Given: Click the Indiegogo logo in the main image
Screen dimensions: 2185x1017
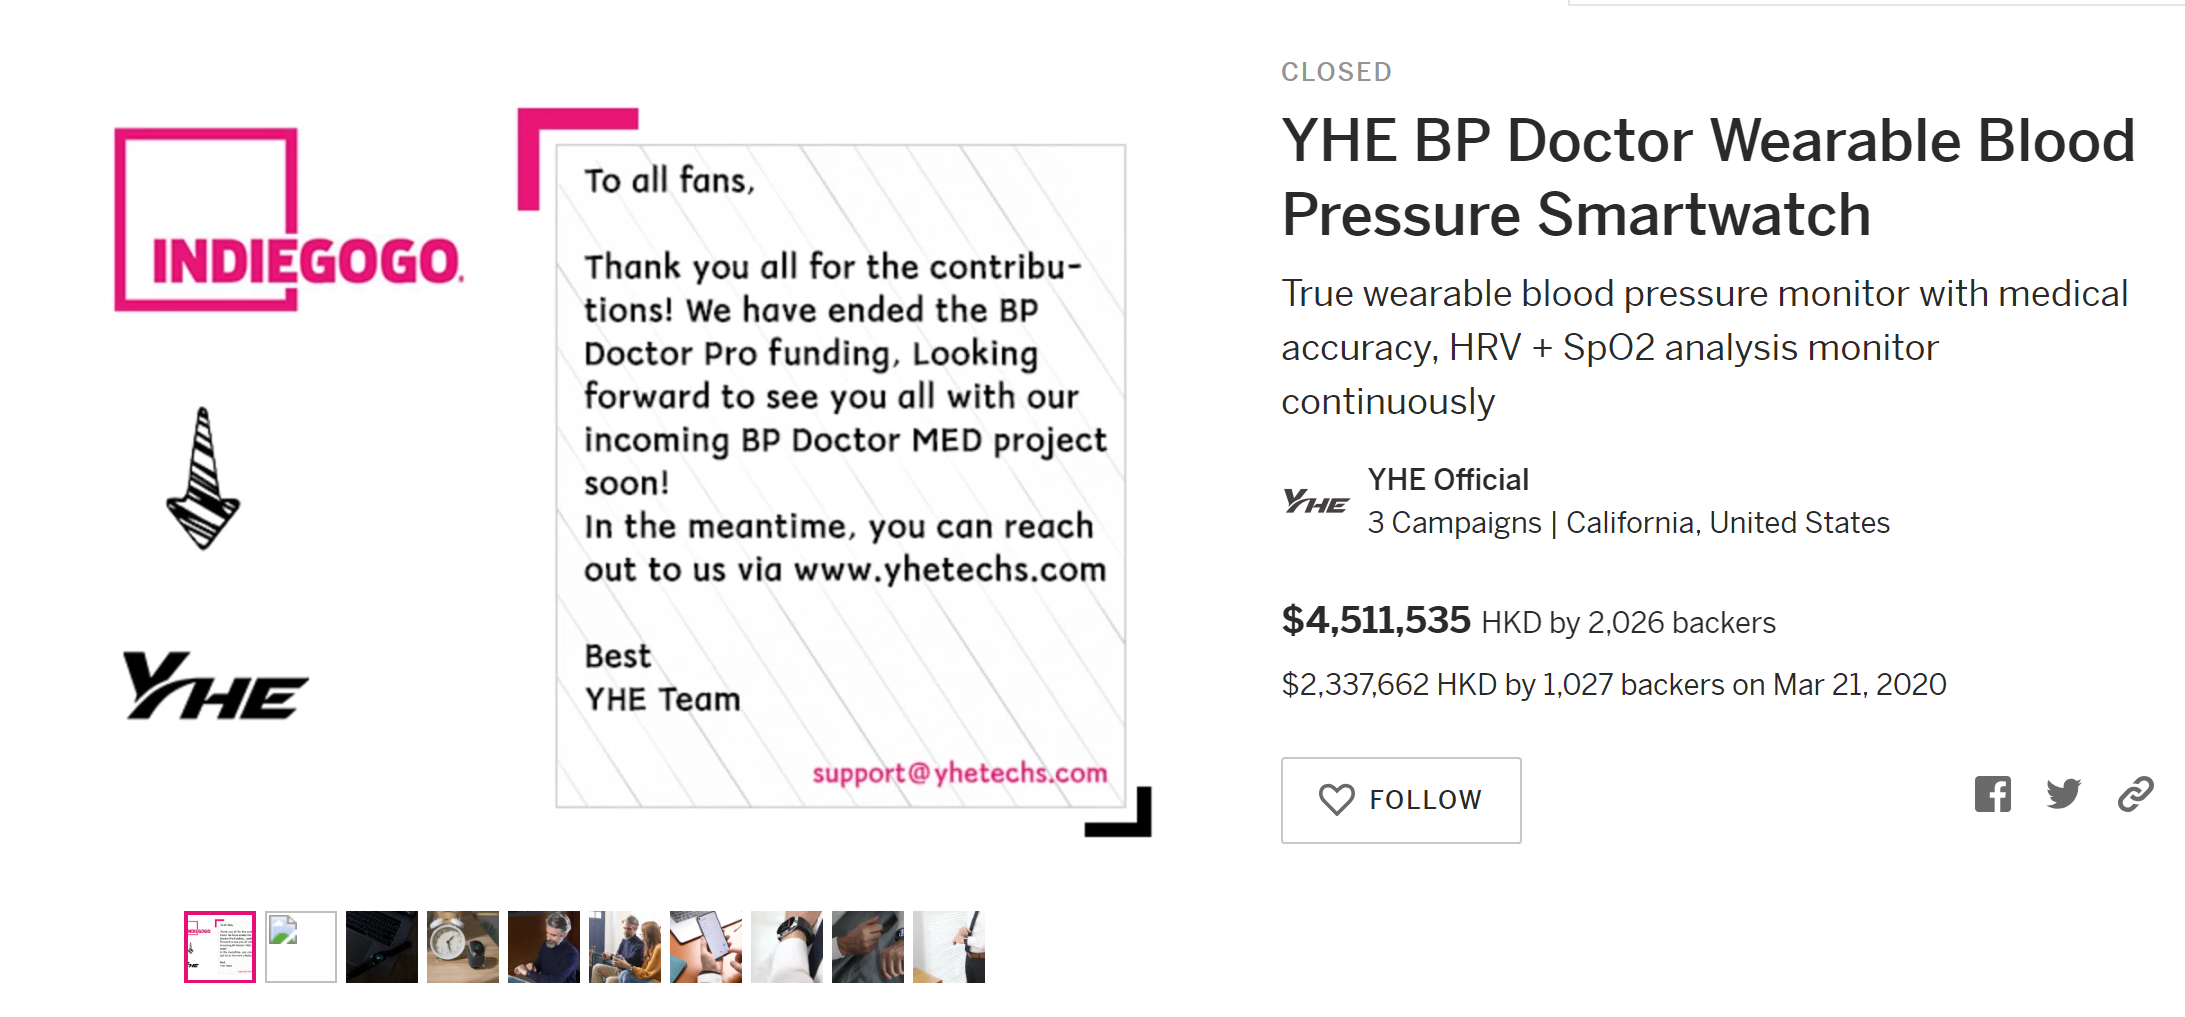Looking at the screenshot, I should pyautogui.click(x=289, y=220).
